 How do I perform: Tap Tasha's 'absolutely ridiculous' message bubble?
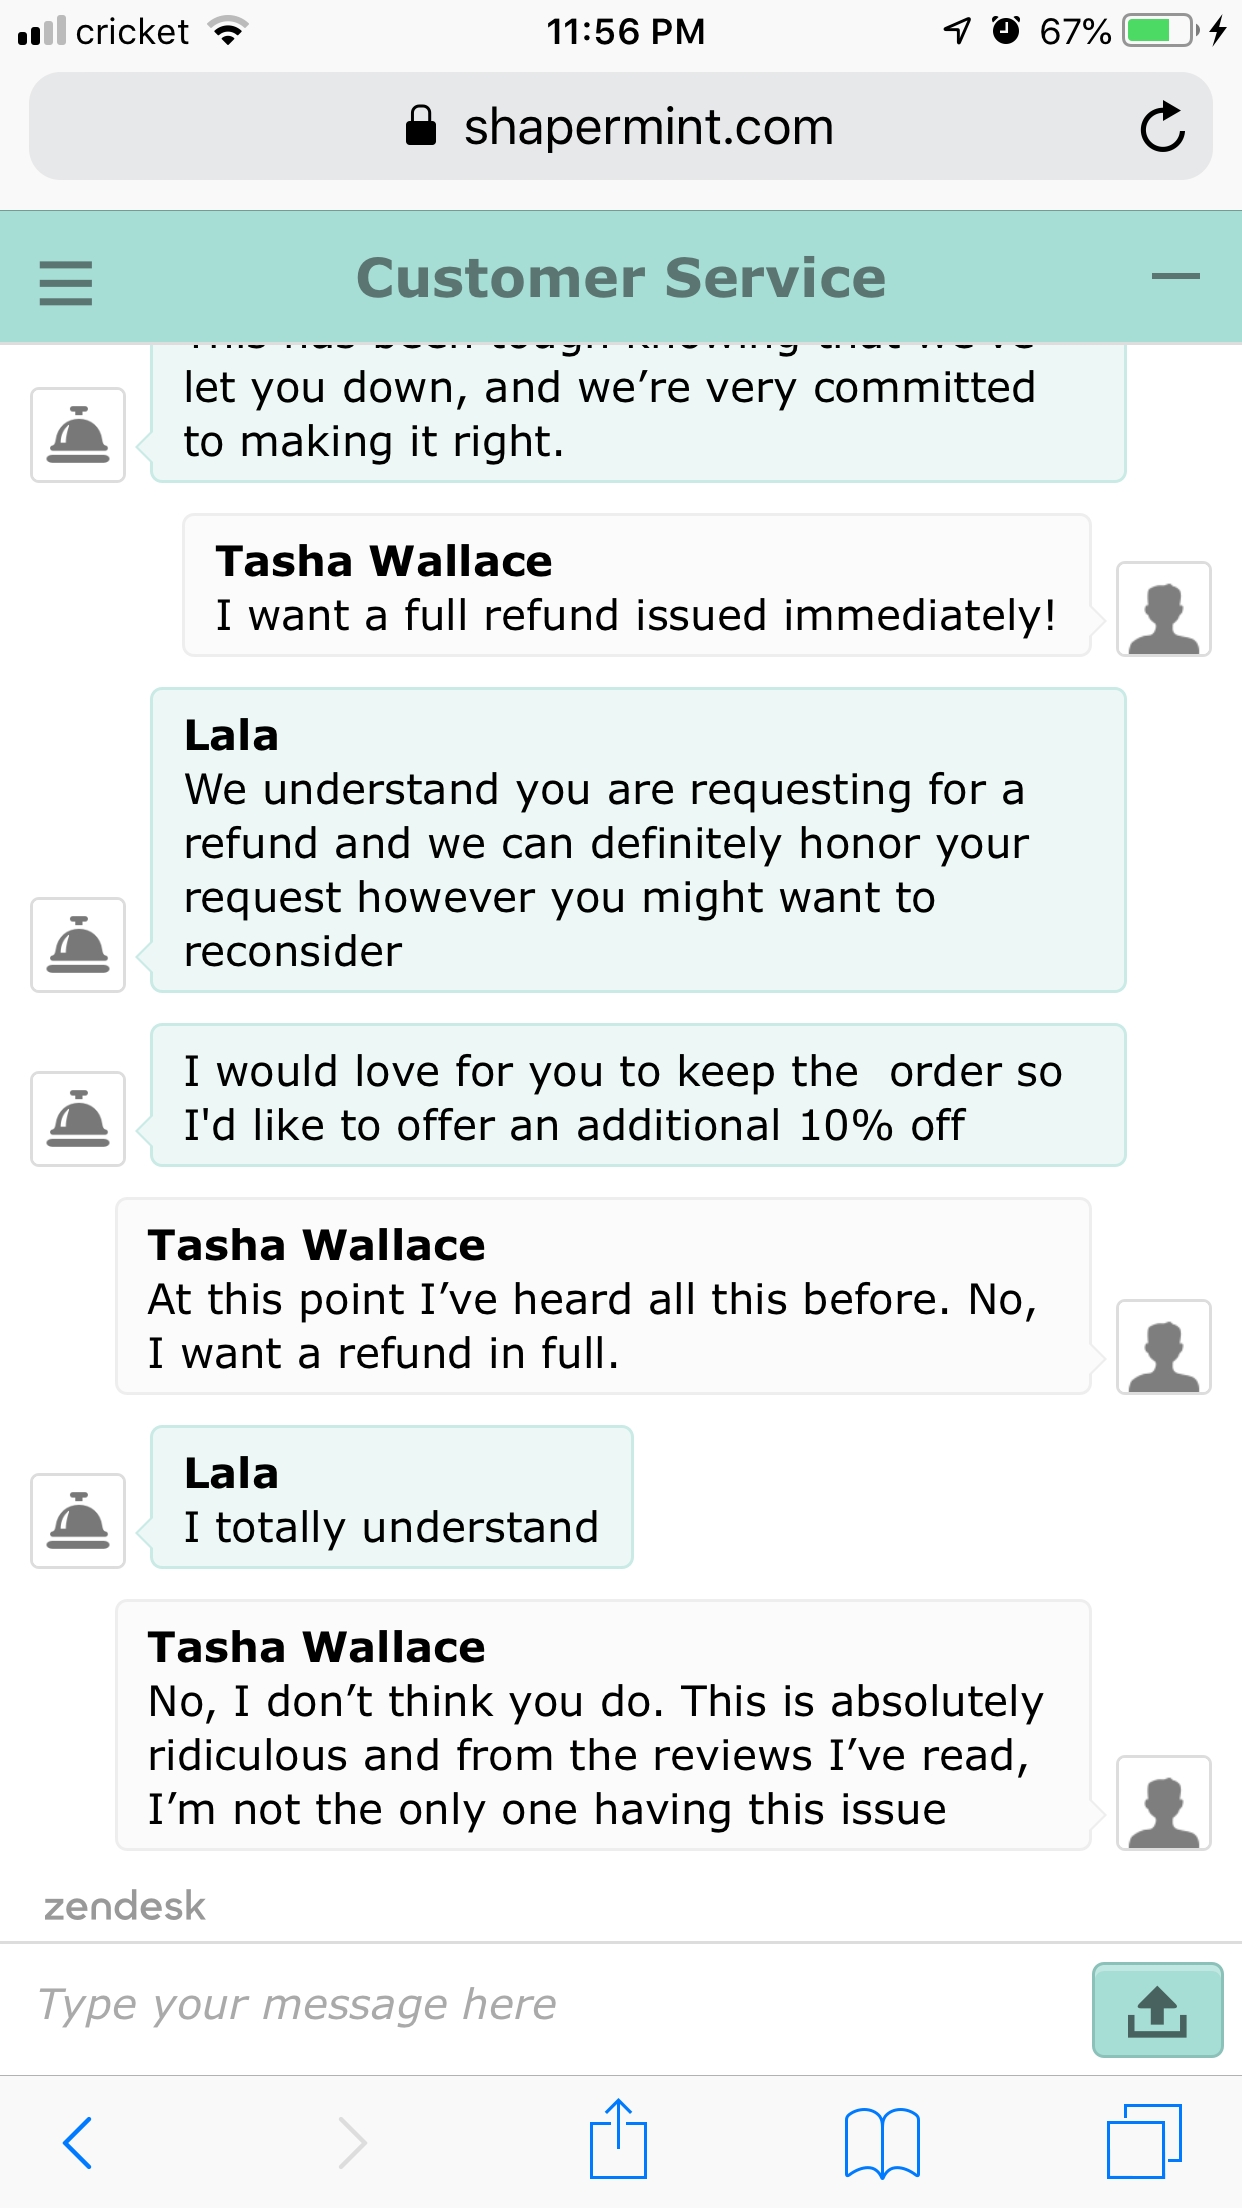pos(602,1726)
